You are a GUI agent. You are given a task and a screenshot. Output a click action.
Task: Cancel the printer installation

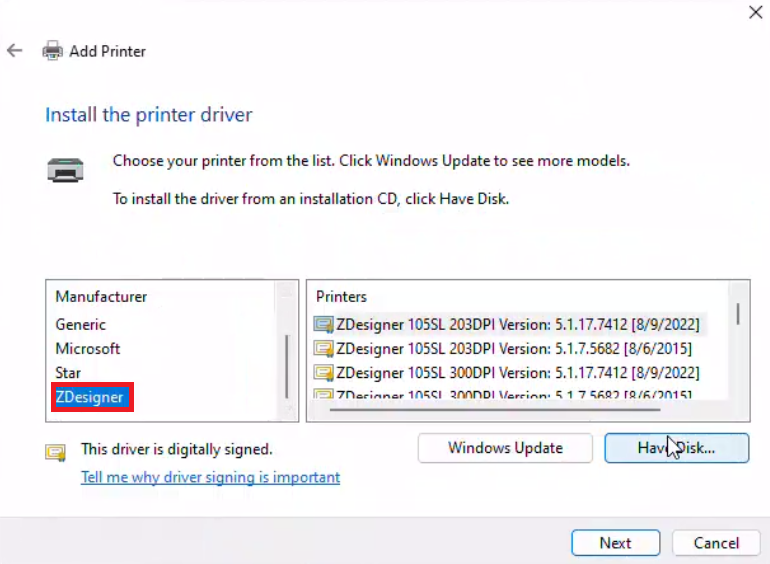pyautogui.click(x=716, y=543)
